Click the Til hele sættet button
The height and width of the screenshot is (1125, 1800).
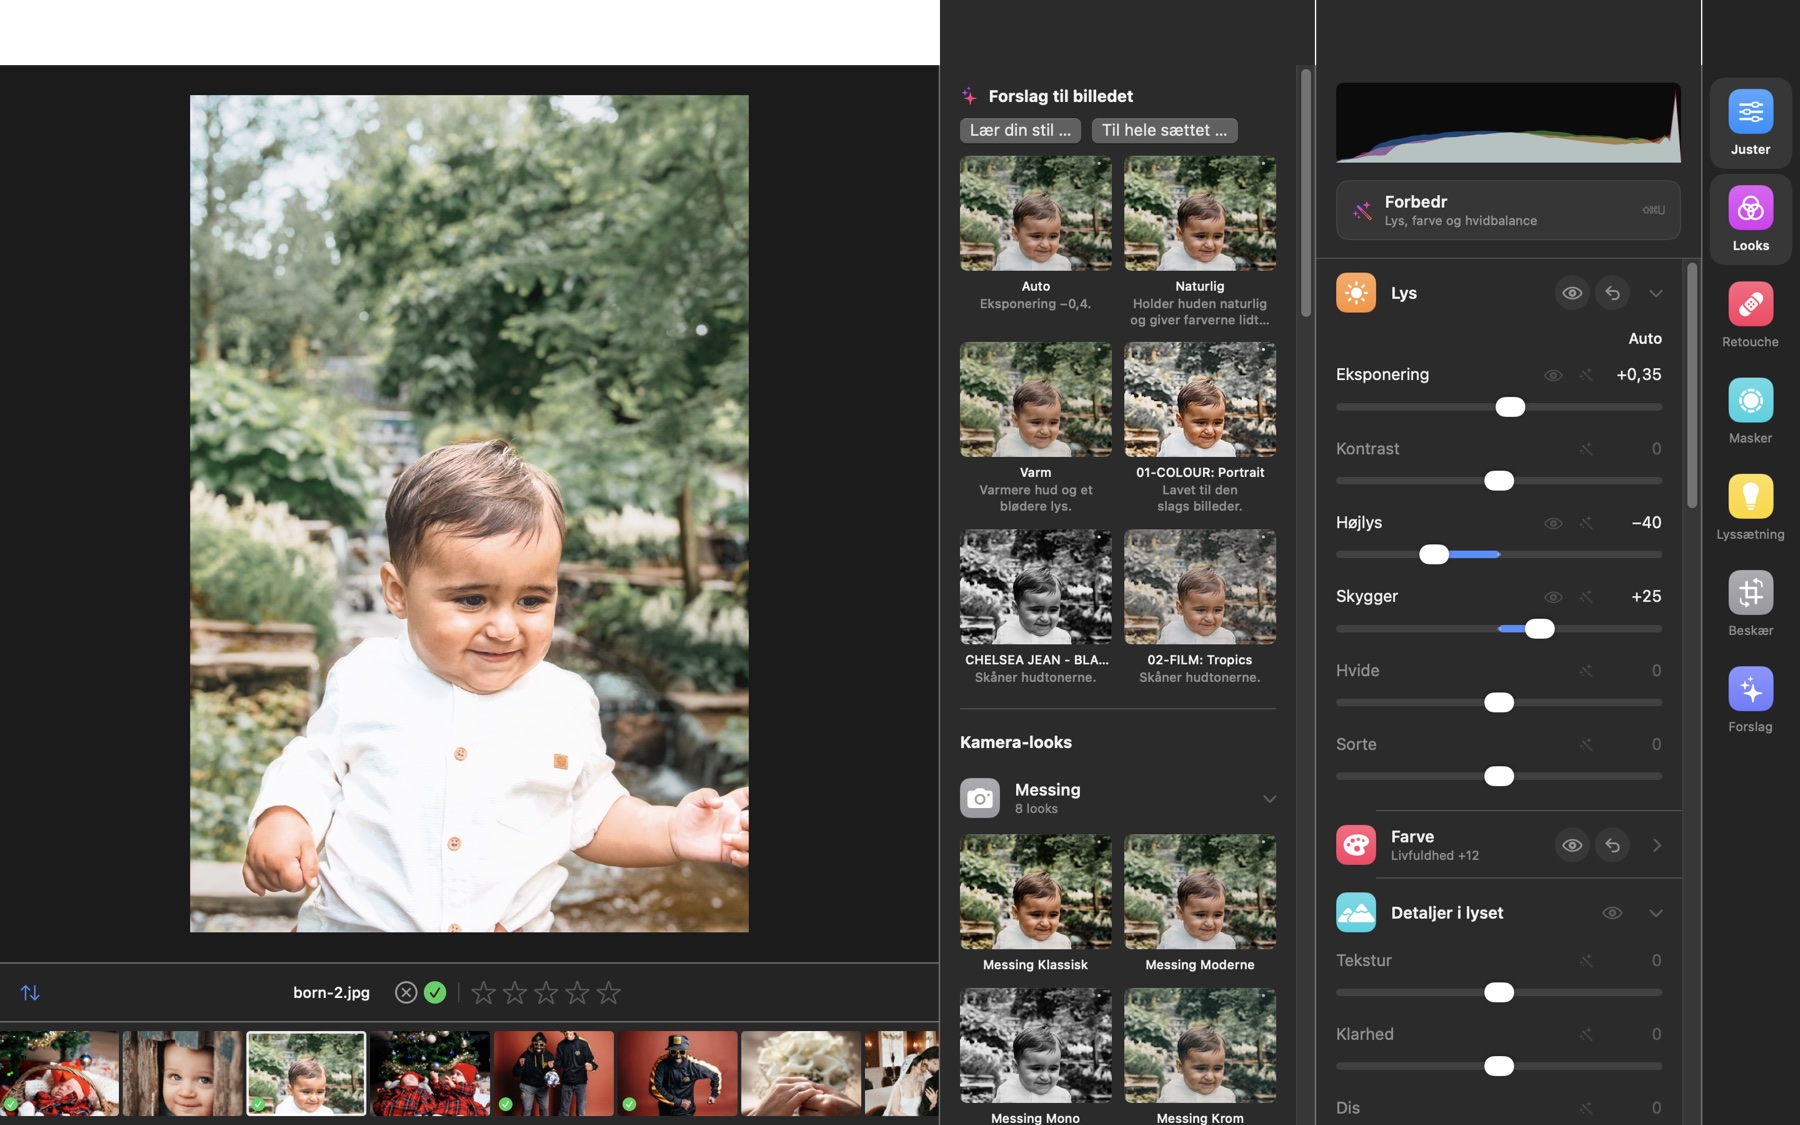(x=1164, y=130)
